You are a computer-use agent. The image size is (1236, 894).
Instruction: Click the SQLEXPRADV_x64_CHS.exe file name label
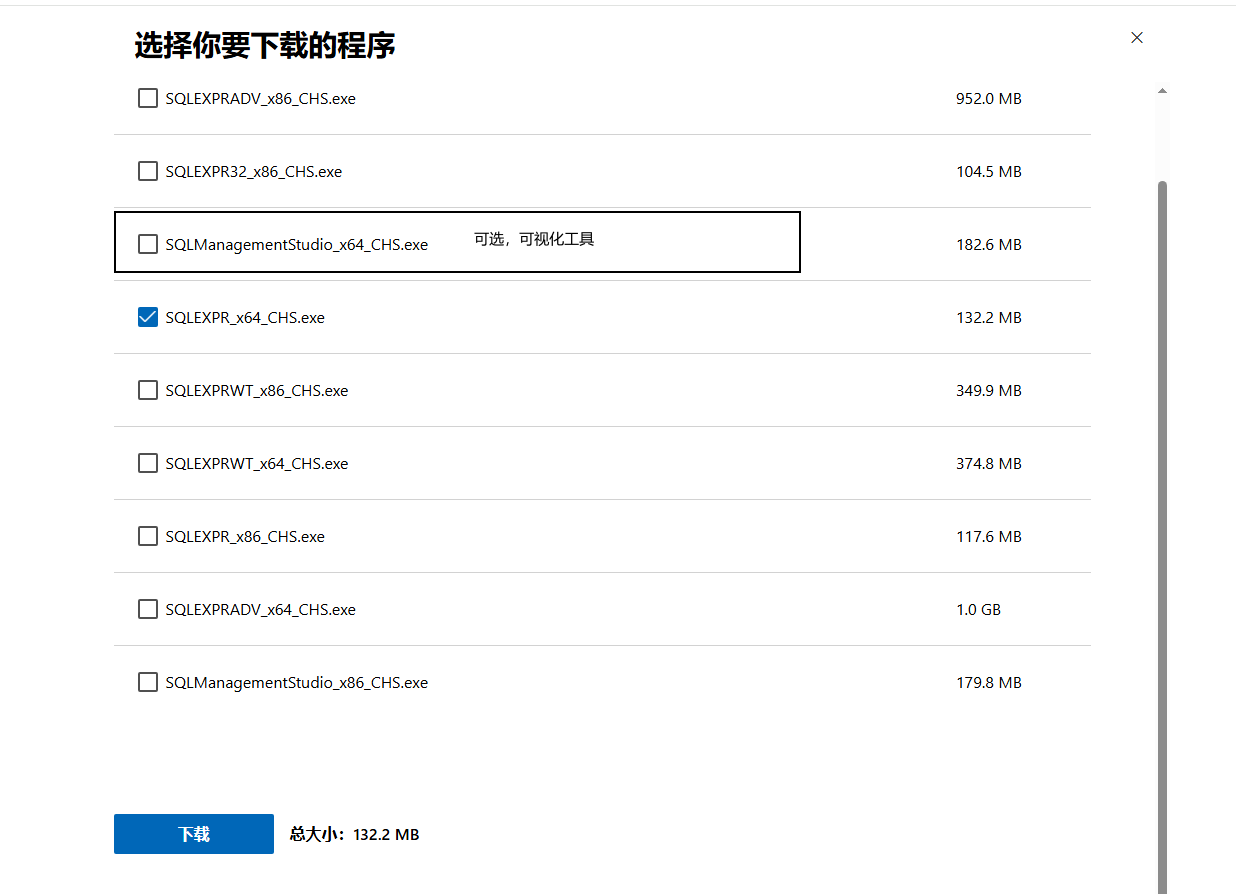pos(260,610)
